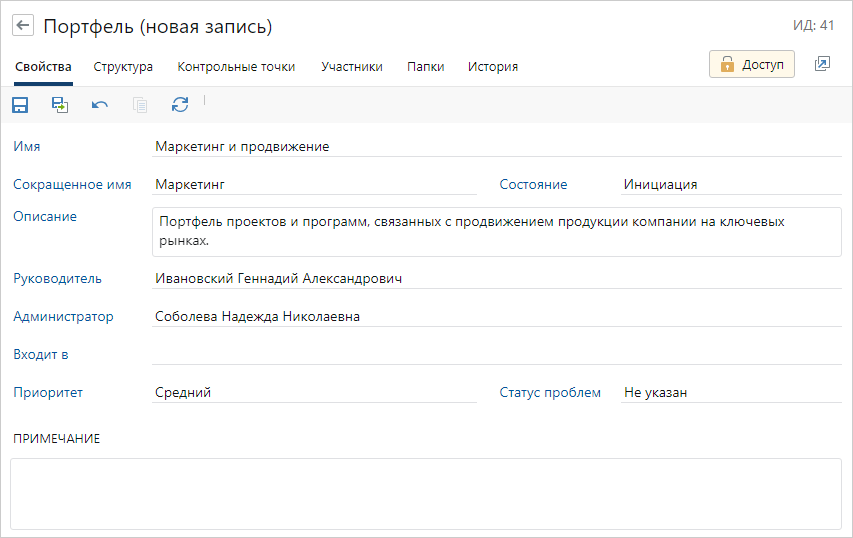The width and height of the screenshot is (853, 538).
Task: Open the Статус проблем field showing Не указан
Action: [730, 393]
